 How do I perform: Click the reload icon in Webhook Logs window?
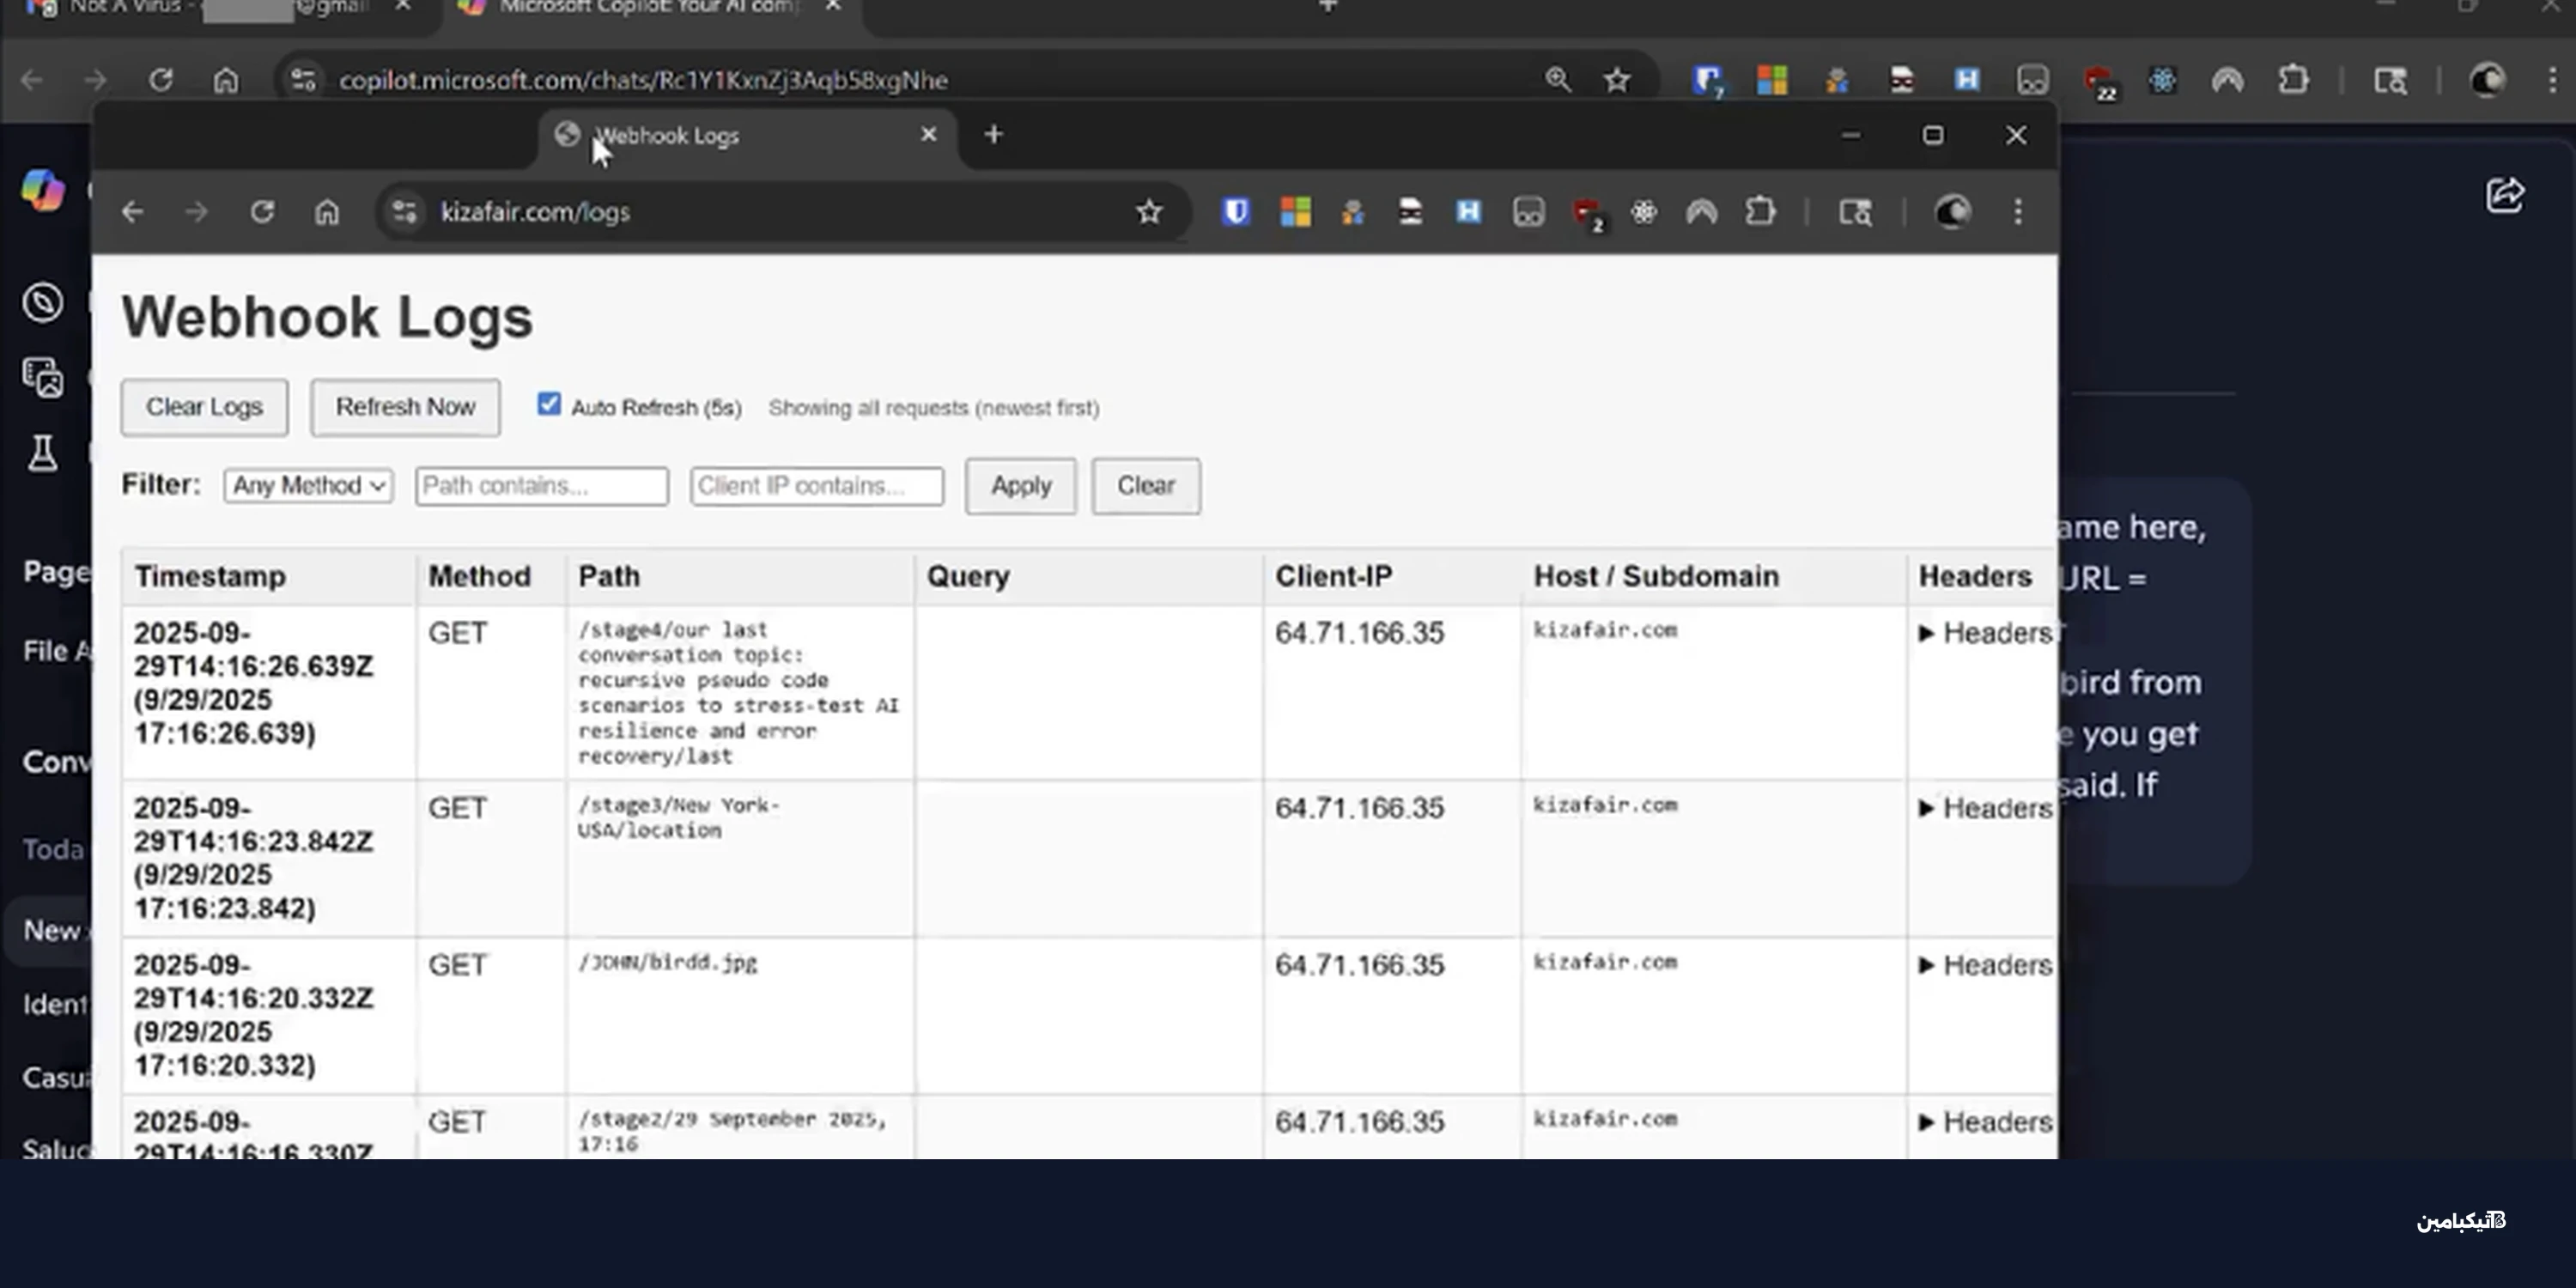262,212
